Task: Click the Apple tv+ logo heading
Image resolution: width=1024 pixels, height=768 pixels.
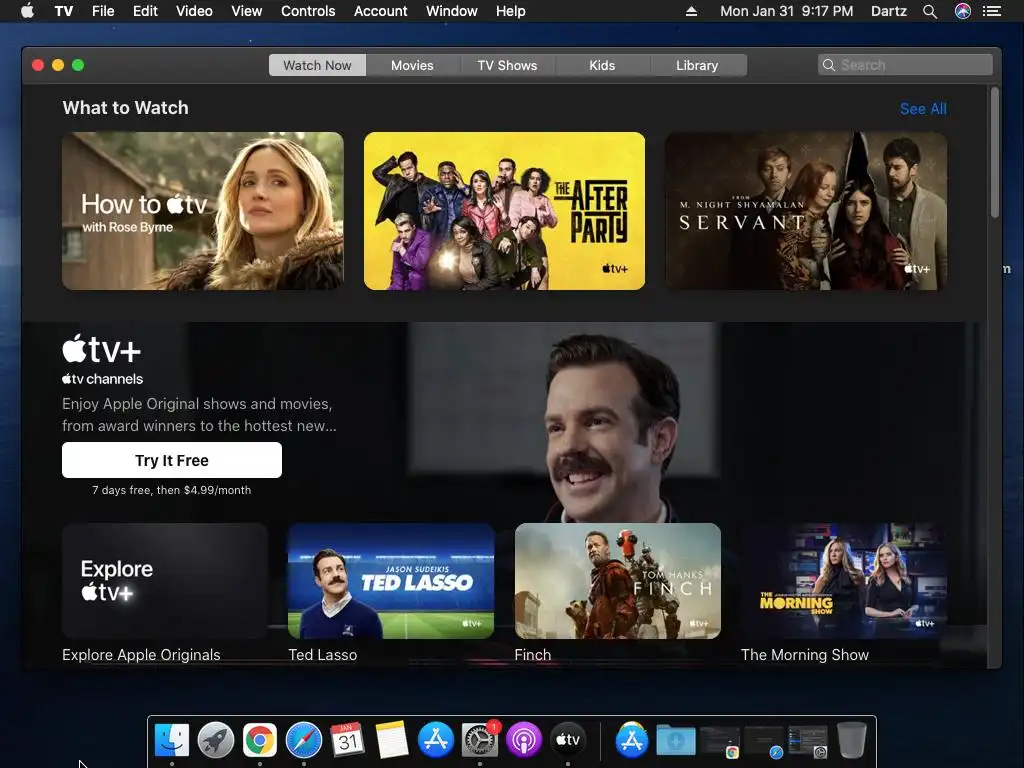Action: coord(102,349)
